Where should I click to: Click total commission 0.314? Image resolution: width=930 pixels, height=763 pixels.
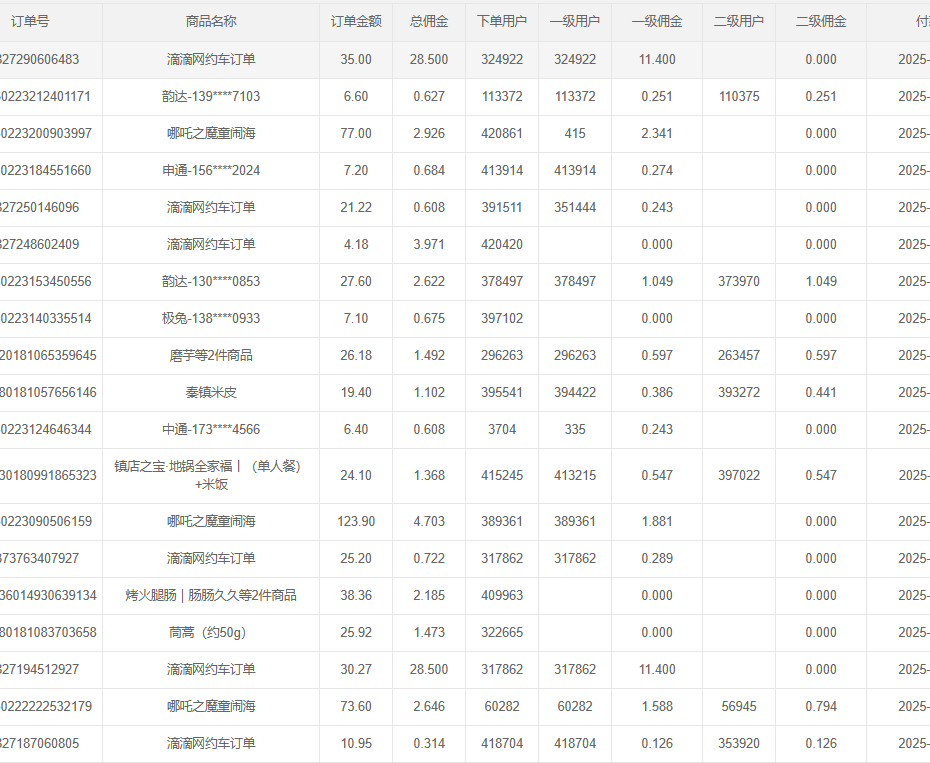(429, 743)
